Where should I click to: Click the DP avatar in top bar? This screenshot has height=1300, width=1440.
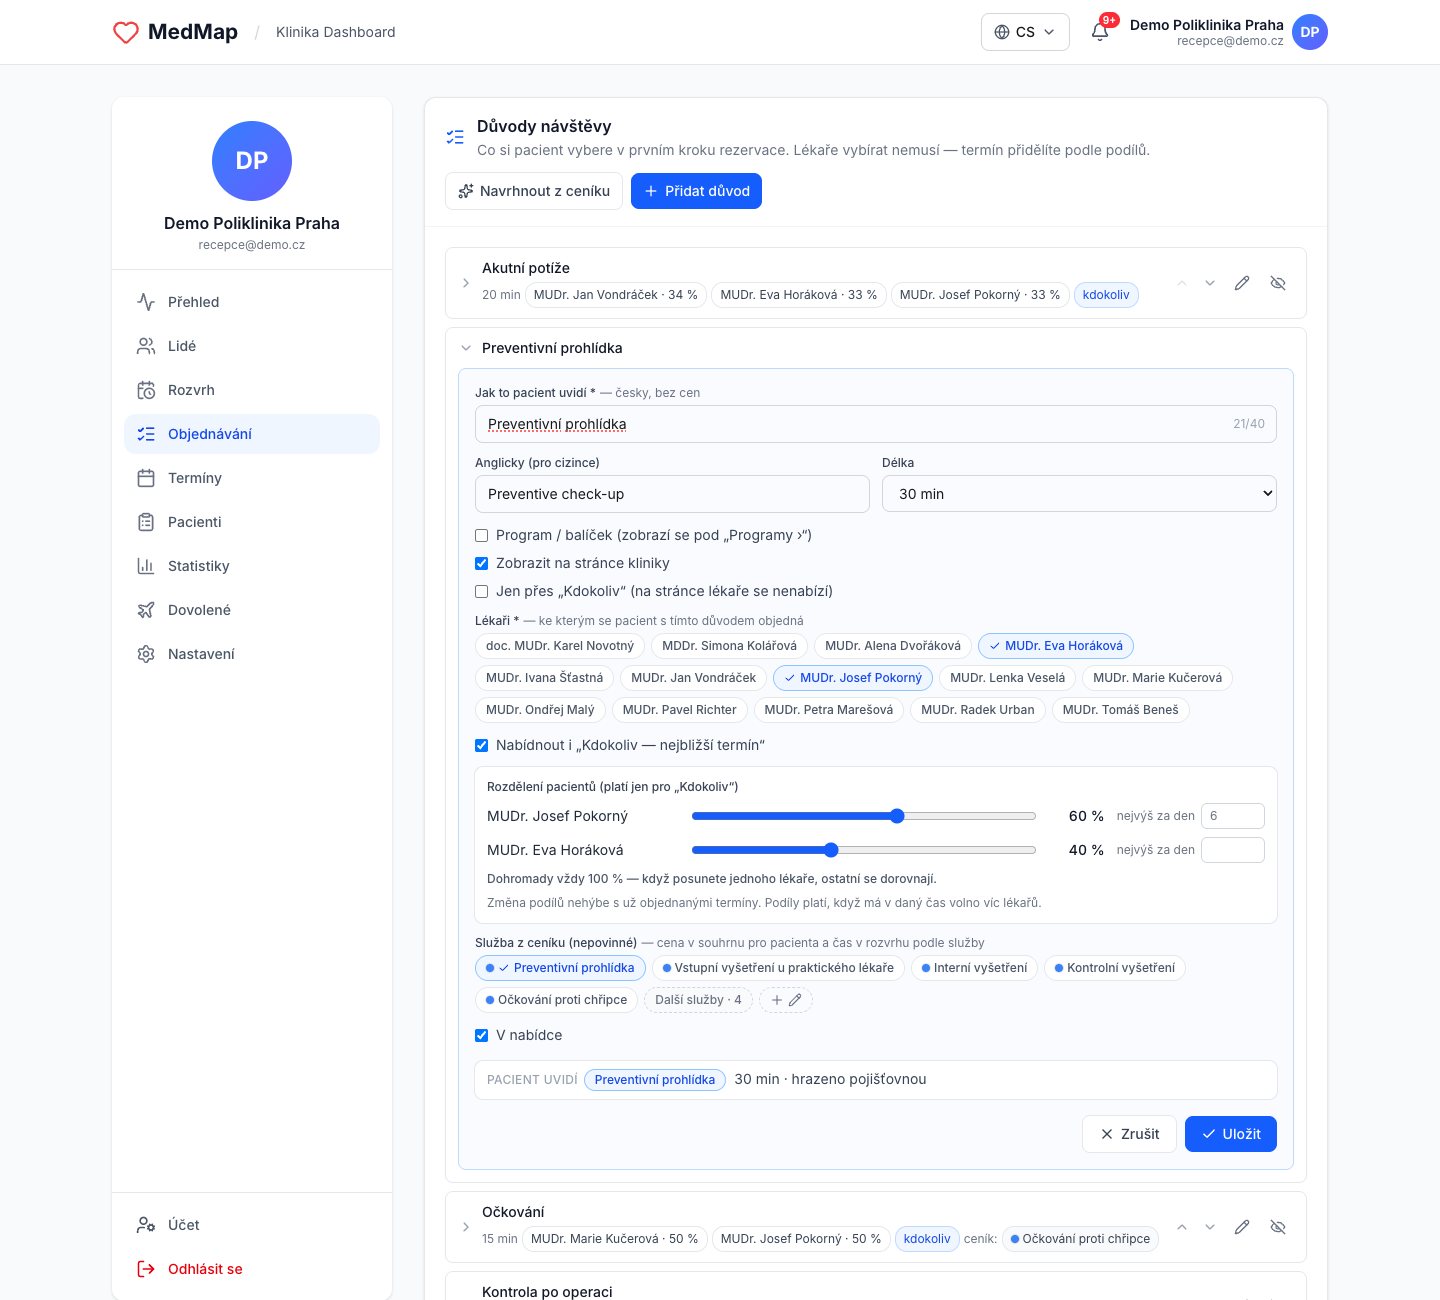pos(1310,32)
